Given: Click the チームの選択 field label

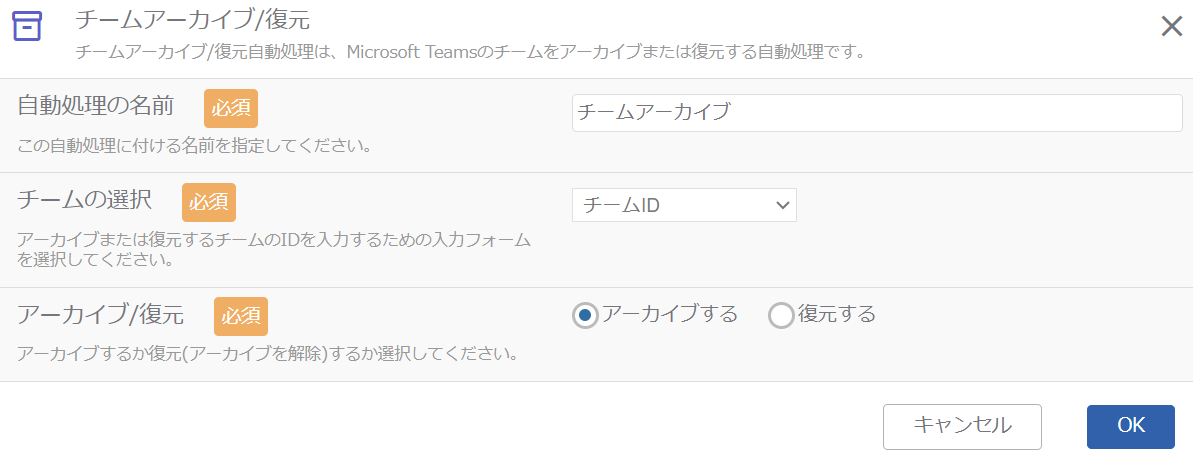Looking at the screenshot, I should 84,200.
